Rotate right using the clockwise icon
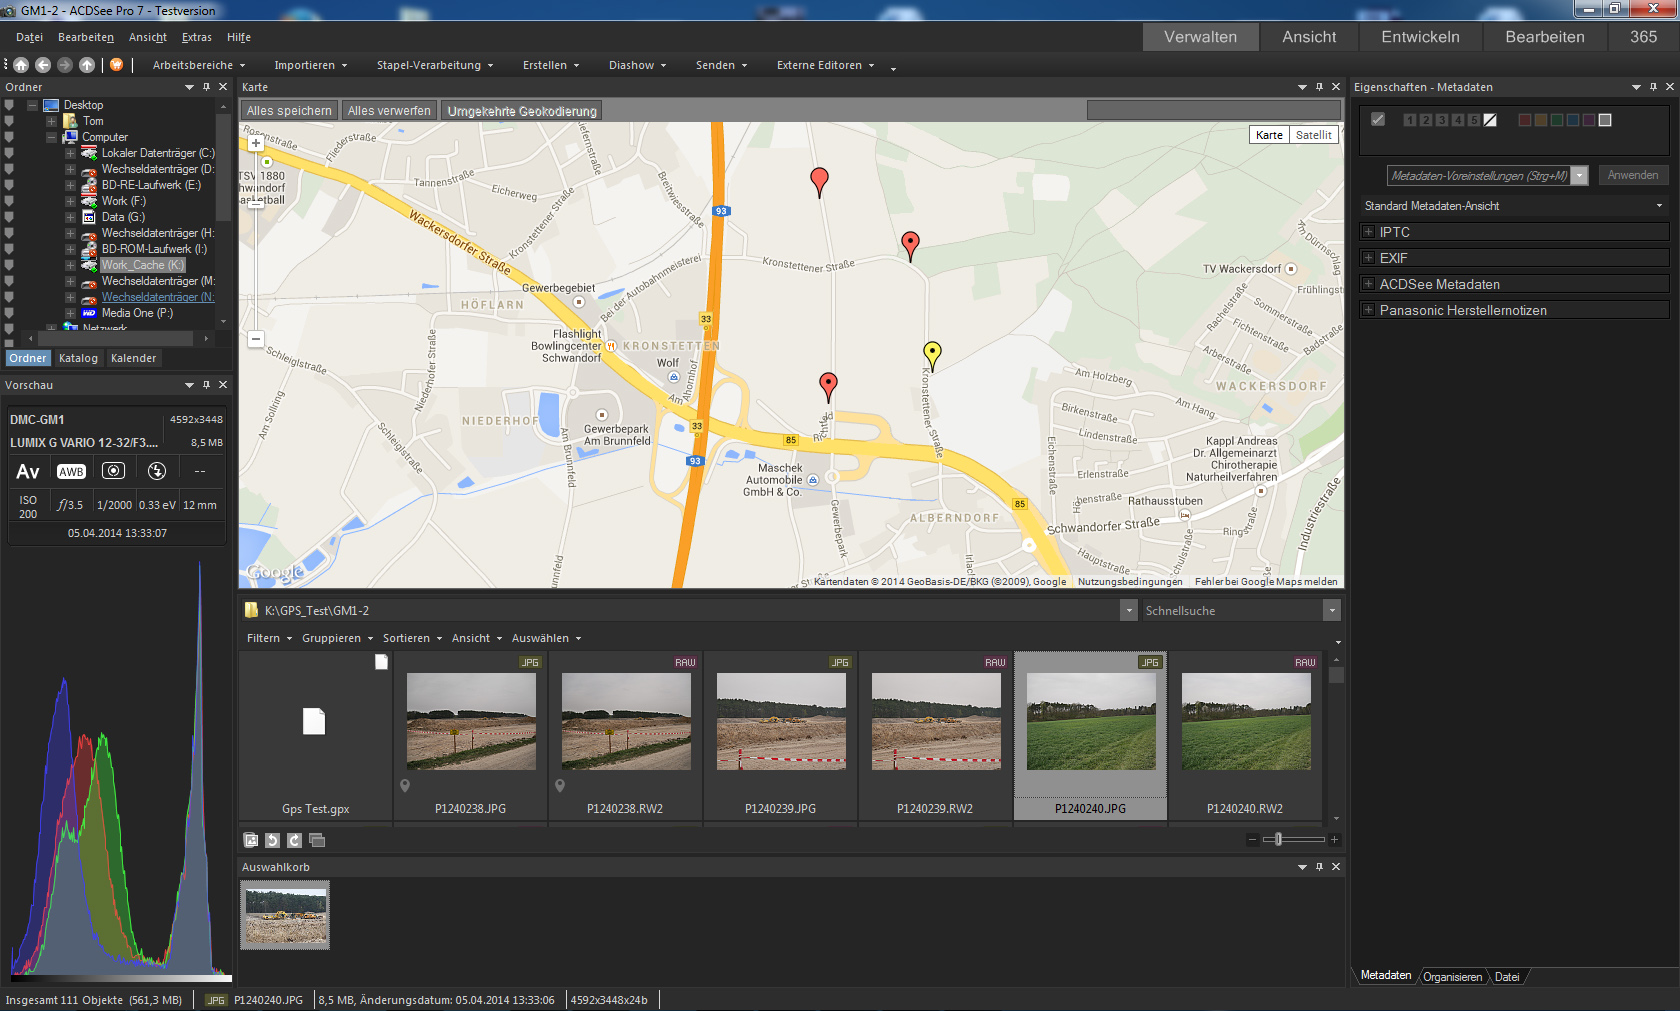The height and width of the screenshot is (1011, 1680). click(x=294, y=840)
